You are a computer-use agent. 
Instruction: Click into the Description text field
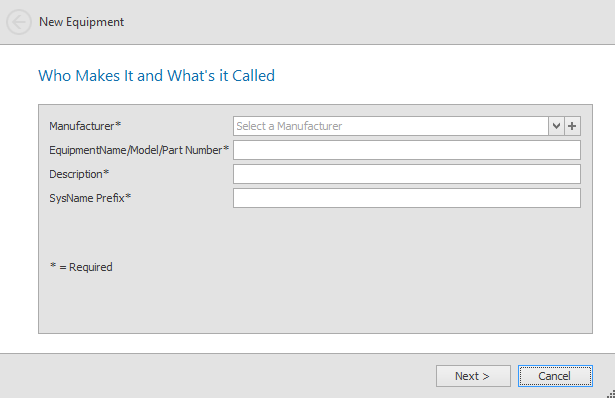(407, 174)
